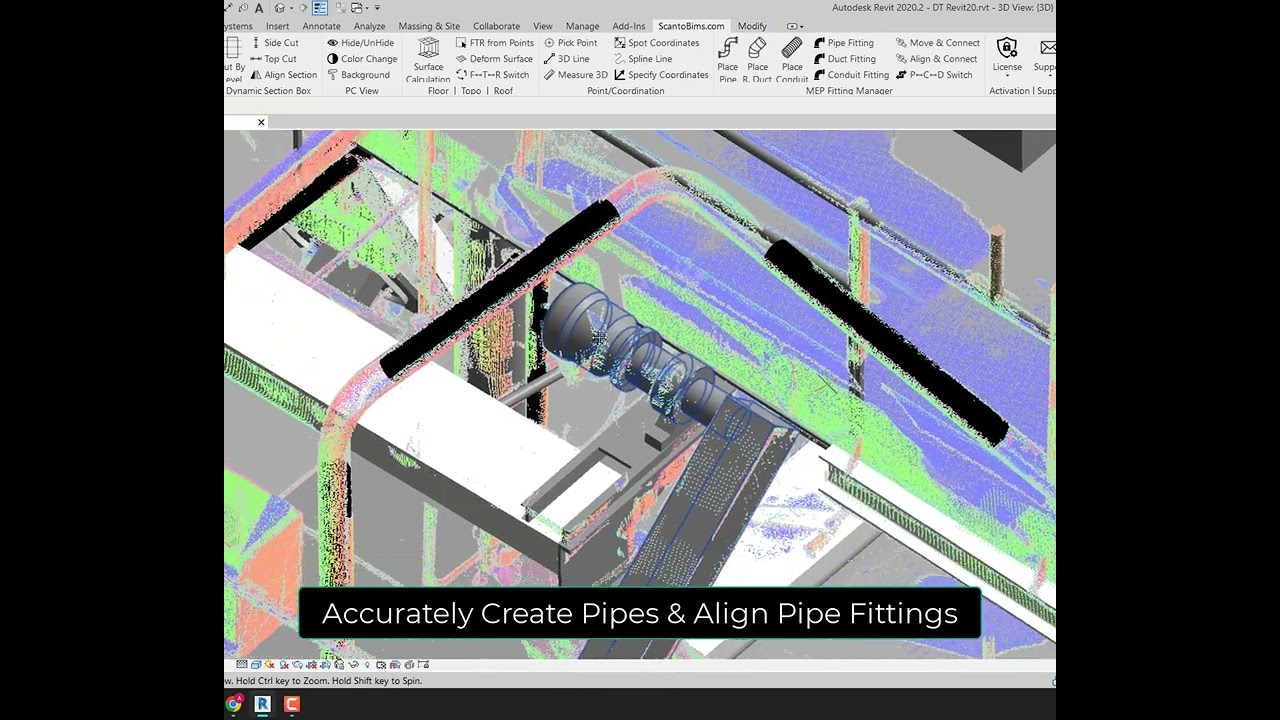The image size is (1280, 720).
Task: Open the Insert ribbon tab
Action: pyautogui.click(x=277, y=26)
